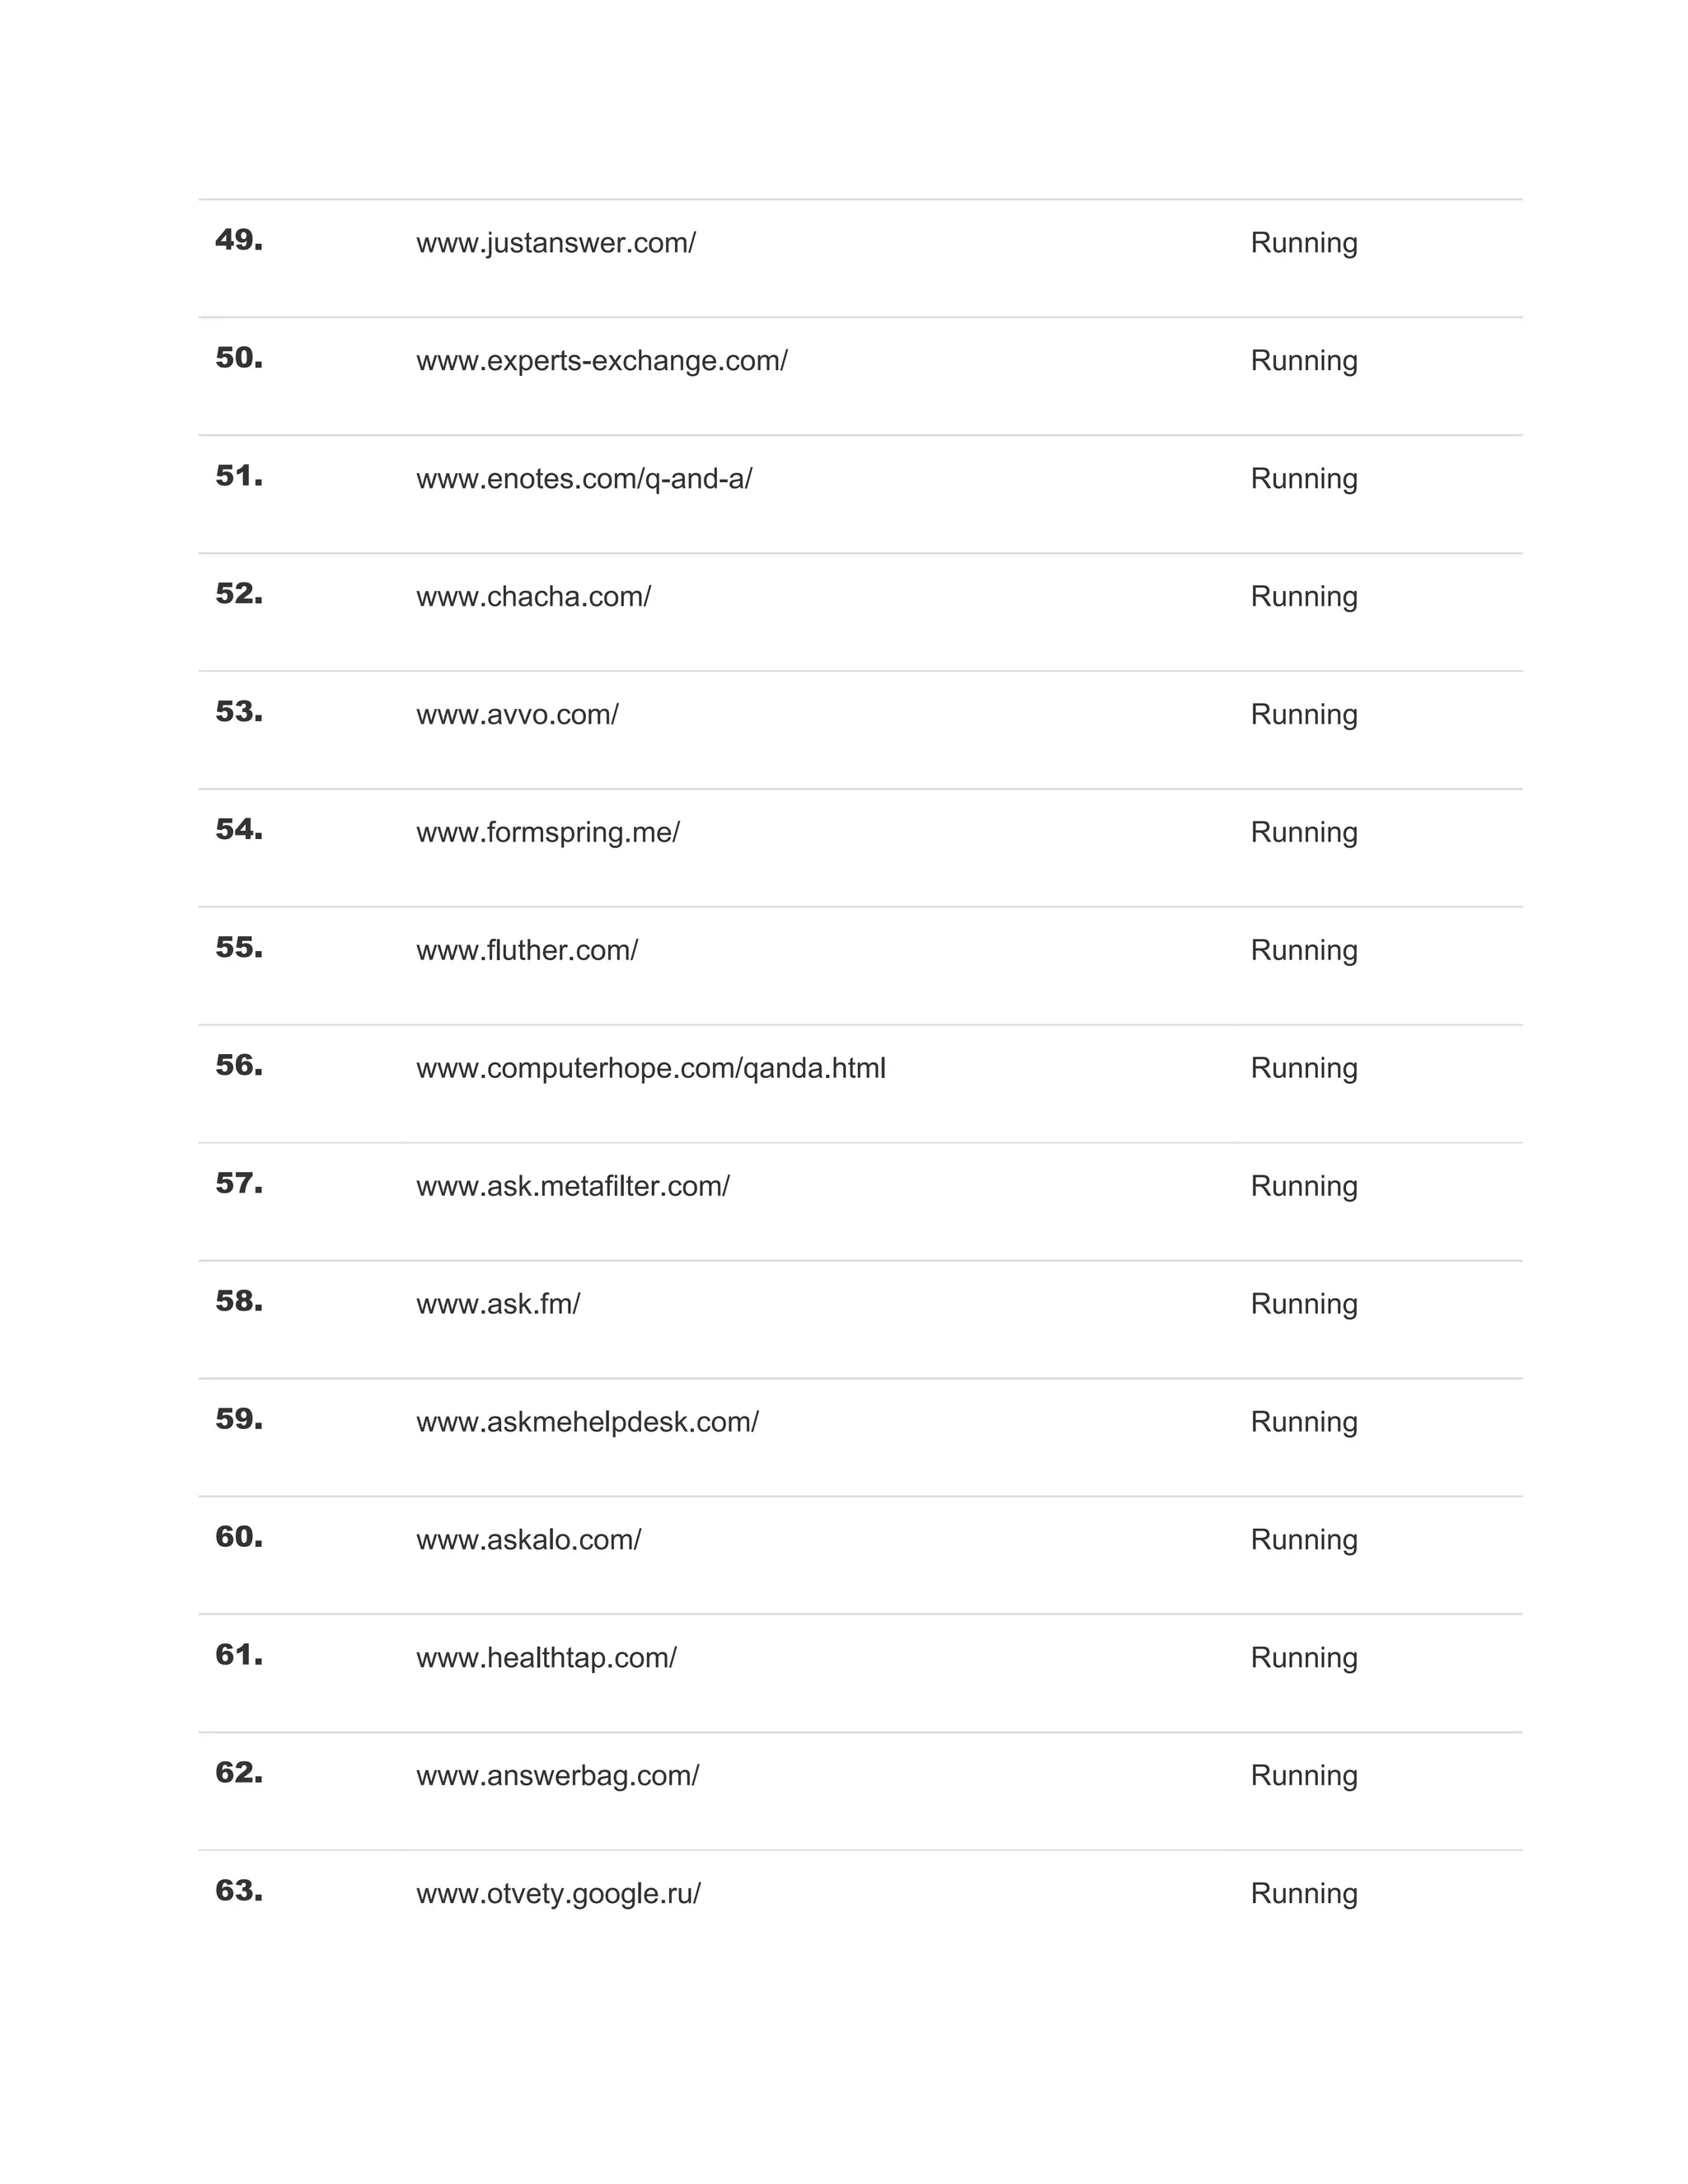Viewport: 1688px width, 2184px height.
Task: Click the Running status for chacha.com
Action: [1303, 597]
